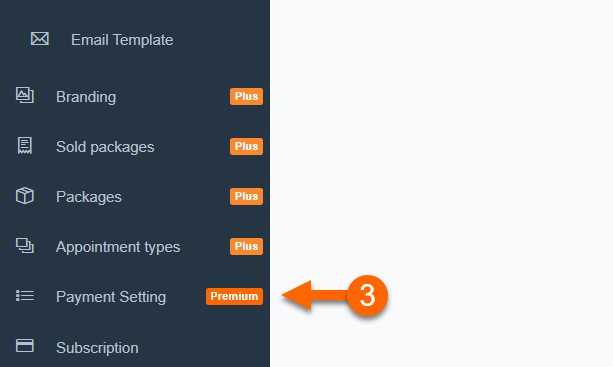Click the list icon beside Payment Setting
613x367 pixels.
[25, 295]
